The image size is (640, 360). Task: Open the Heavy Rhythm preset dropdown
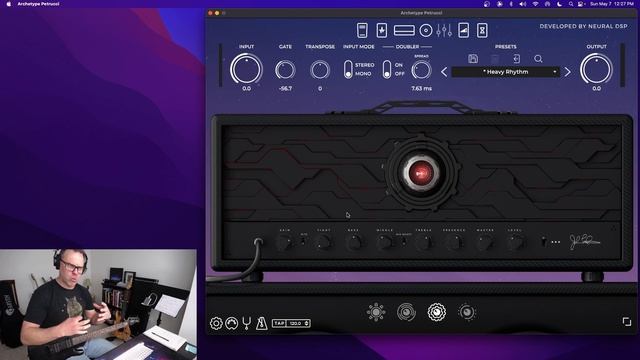(x=505, y=72)
